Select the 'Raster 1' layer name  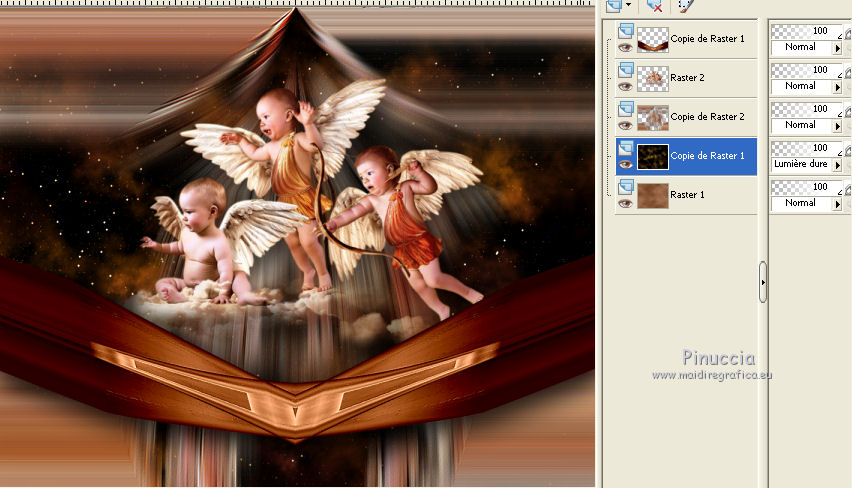(x=687, y=195)
